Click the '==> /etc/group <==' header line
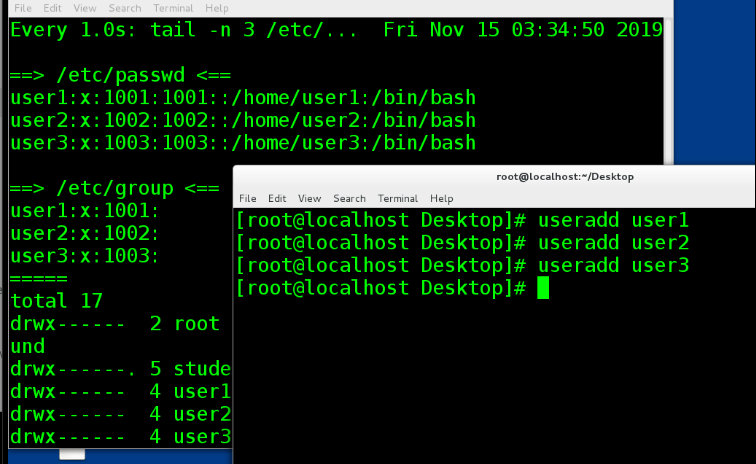Viewport: 756px width, 464px height. (x=115, y=188)
